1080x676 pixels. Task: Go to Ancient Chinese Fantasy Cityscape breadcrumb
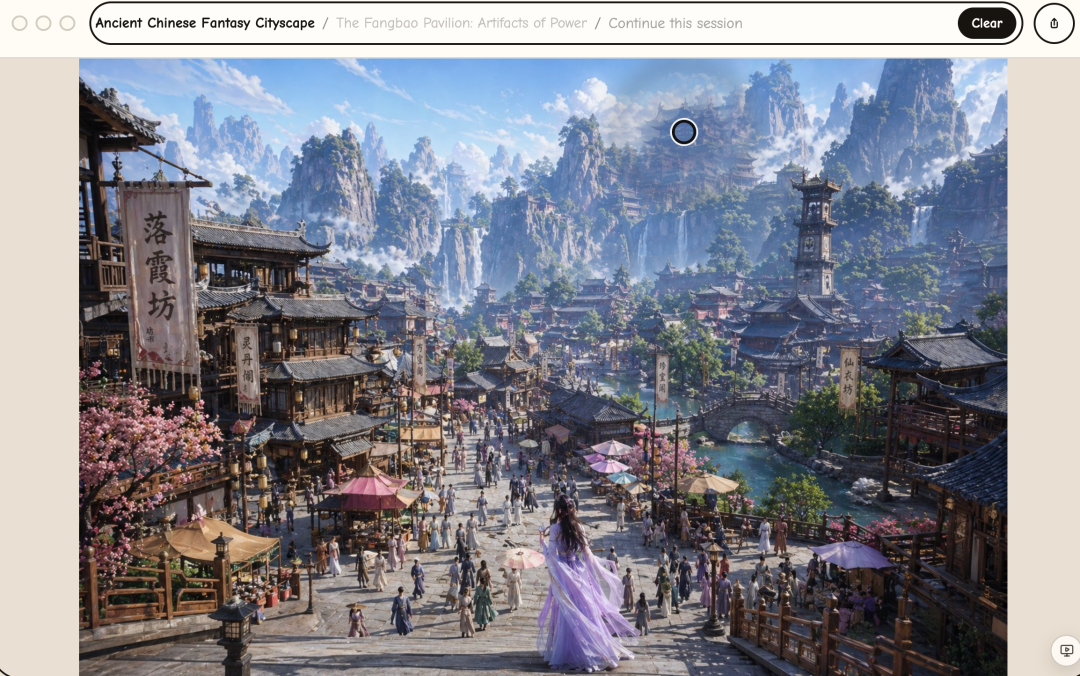(205, 23)
